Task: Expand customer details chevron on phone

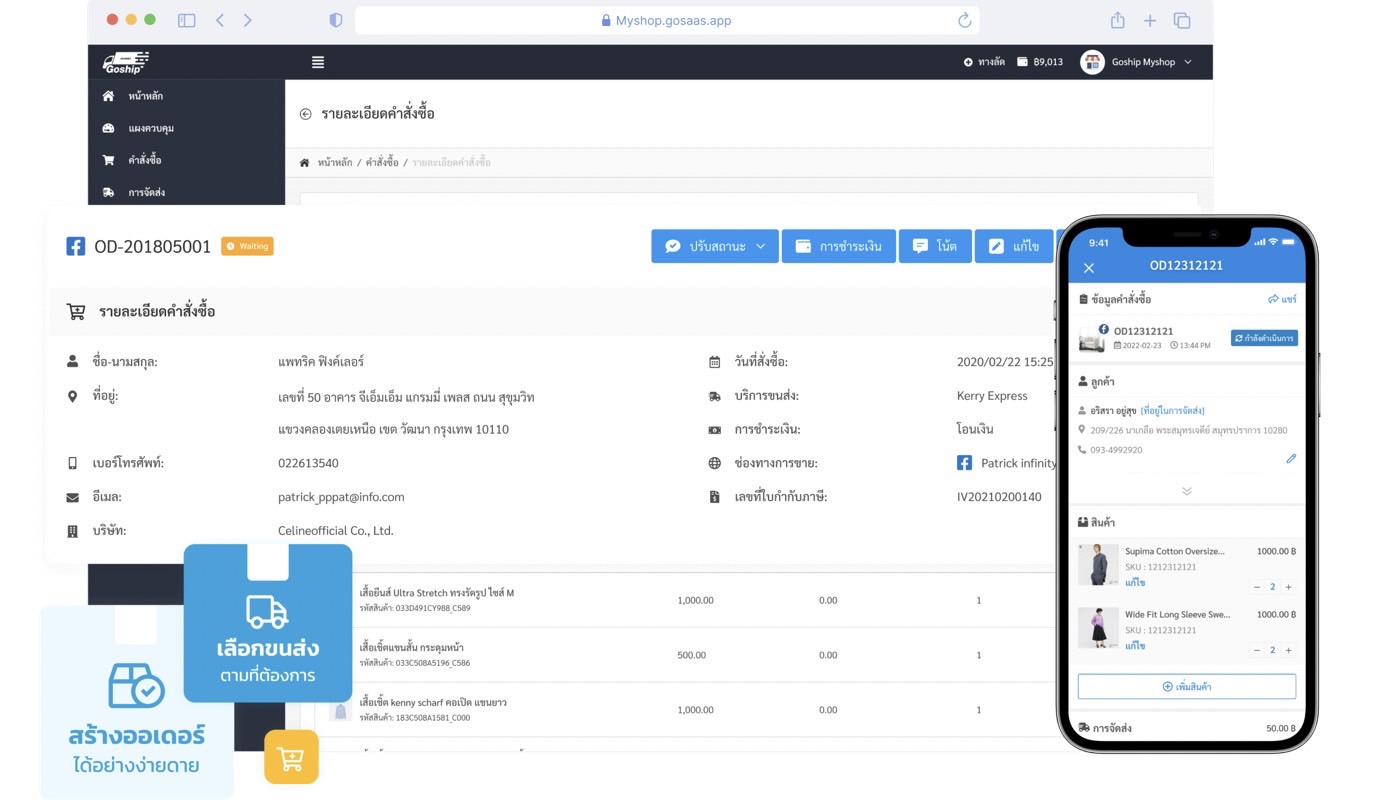Action: tap(1186, 491)
